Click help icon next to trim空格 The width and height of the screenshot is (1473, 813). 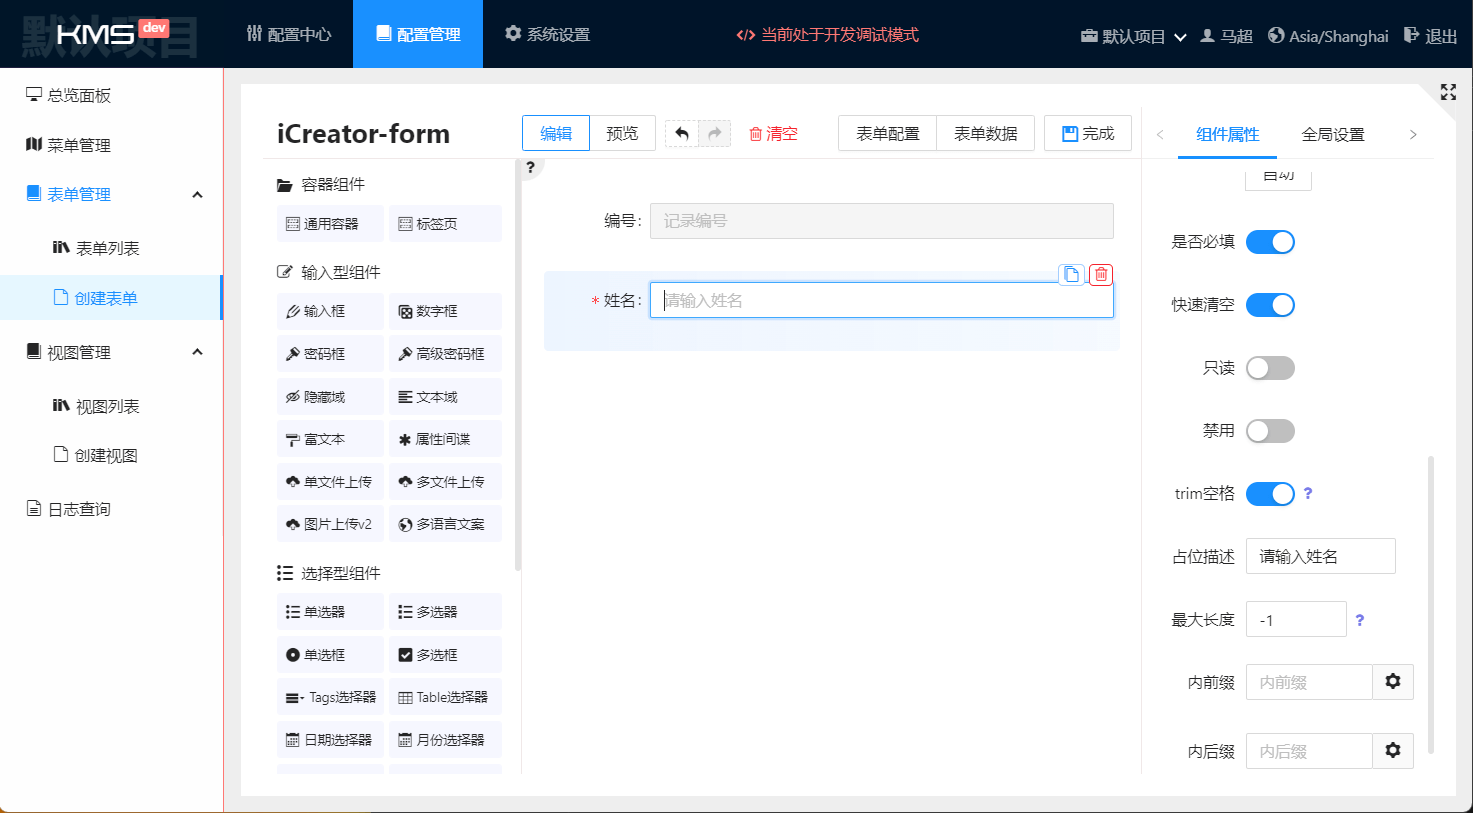[x=1308, y=493]
